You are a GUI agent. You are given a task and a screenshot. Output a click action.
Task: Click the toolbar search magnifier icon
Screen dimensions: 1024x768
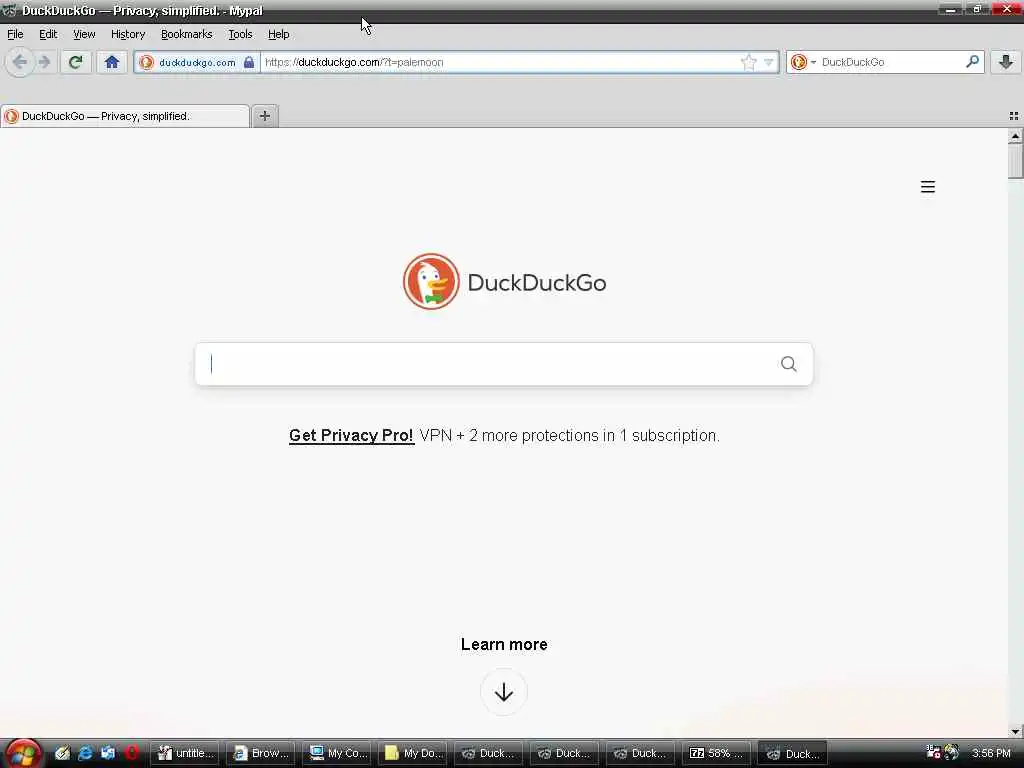(972, 61)
